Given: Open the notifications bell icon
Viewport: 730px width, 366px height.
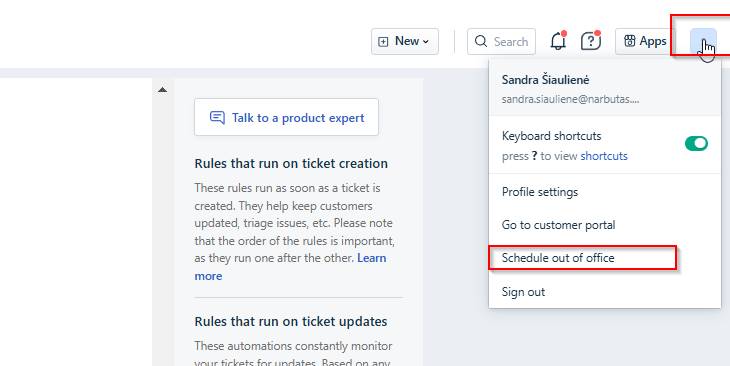Looking at the screenshot, I should [x=558, y=41].
